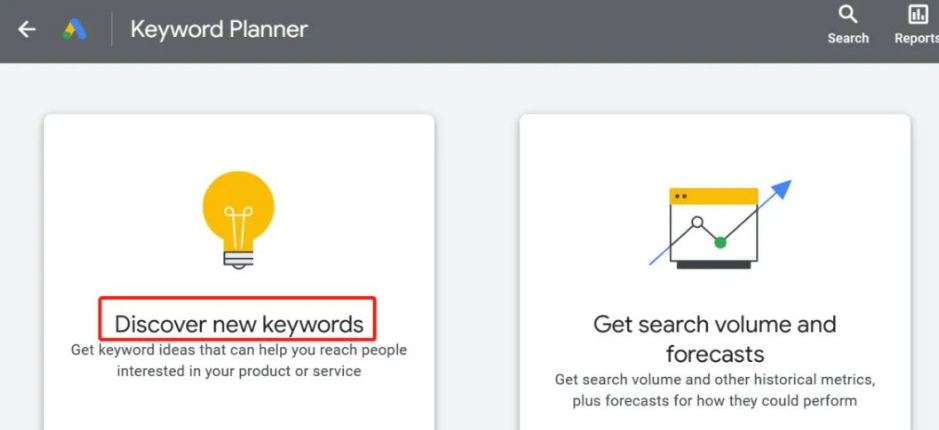Image resolution: width=939 pixels, height=430 pixels.
Task: Click the Google Ads logo
Action: click(75, 29)
